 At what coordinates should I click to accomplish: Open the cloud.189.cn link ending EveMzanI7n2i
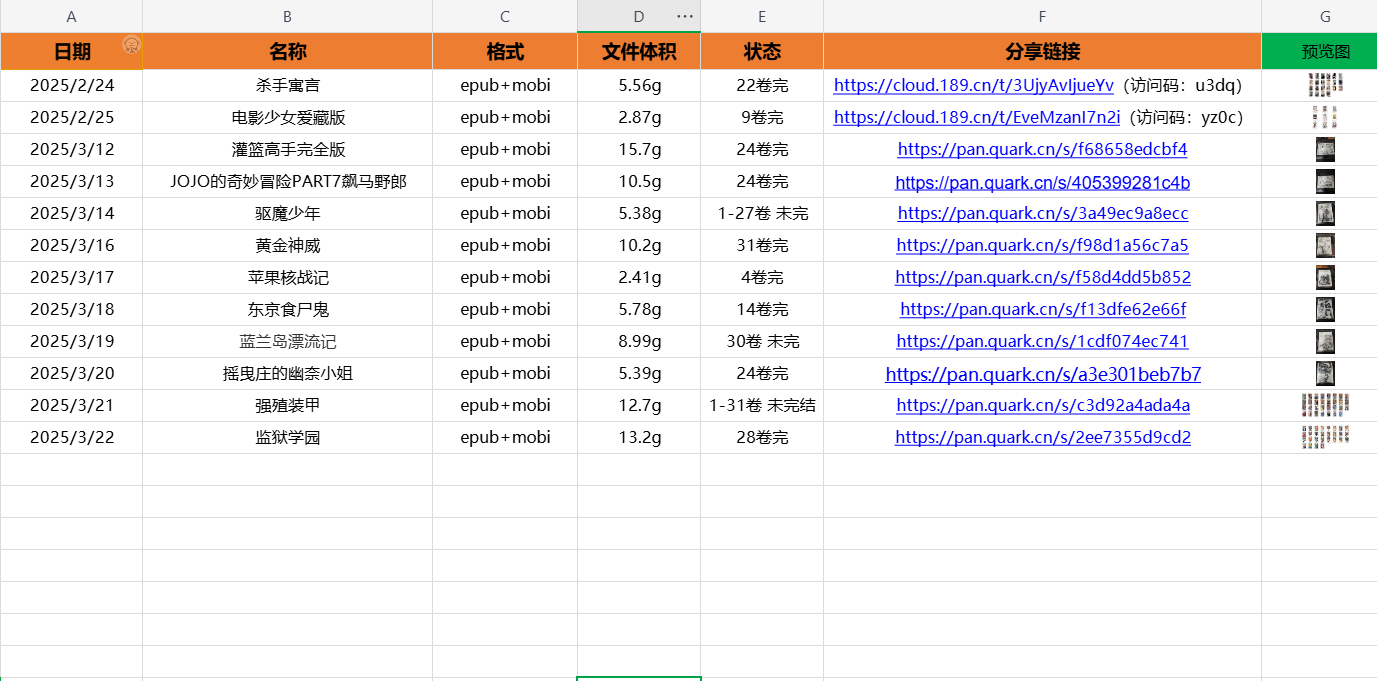pos(976,118)
